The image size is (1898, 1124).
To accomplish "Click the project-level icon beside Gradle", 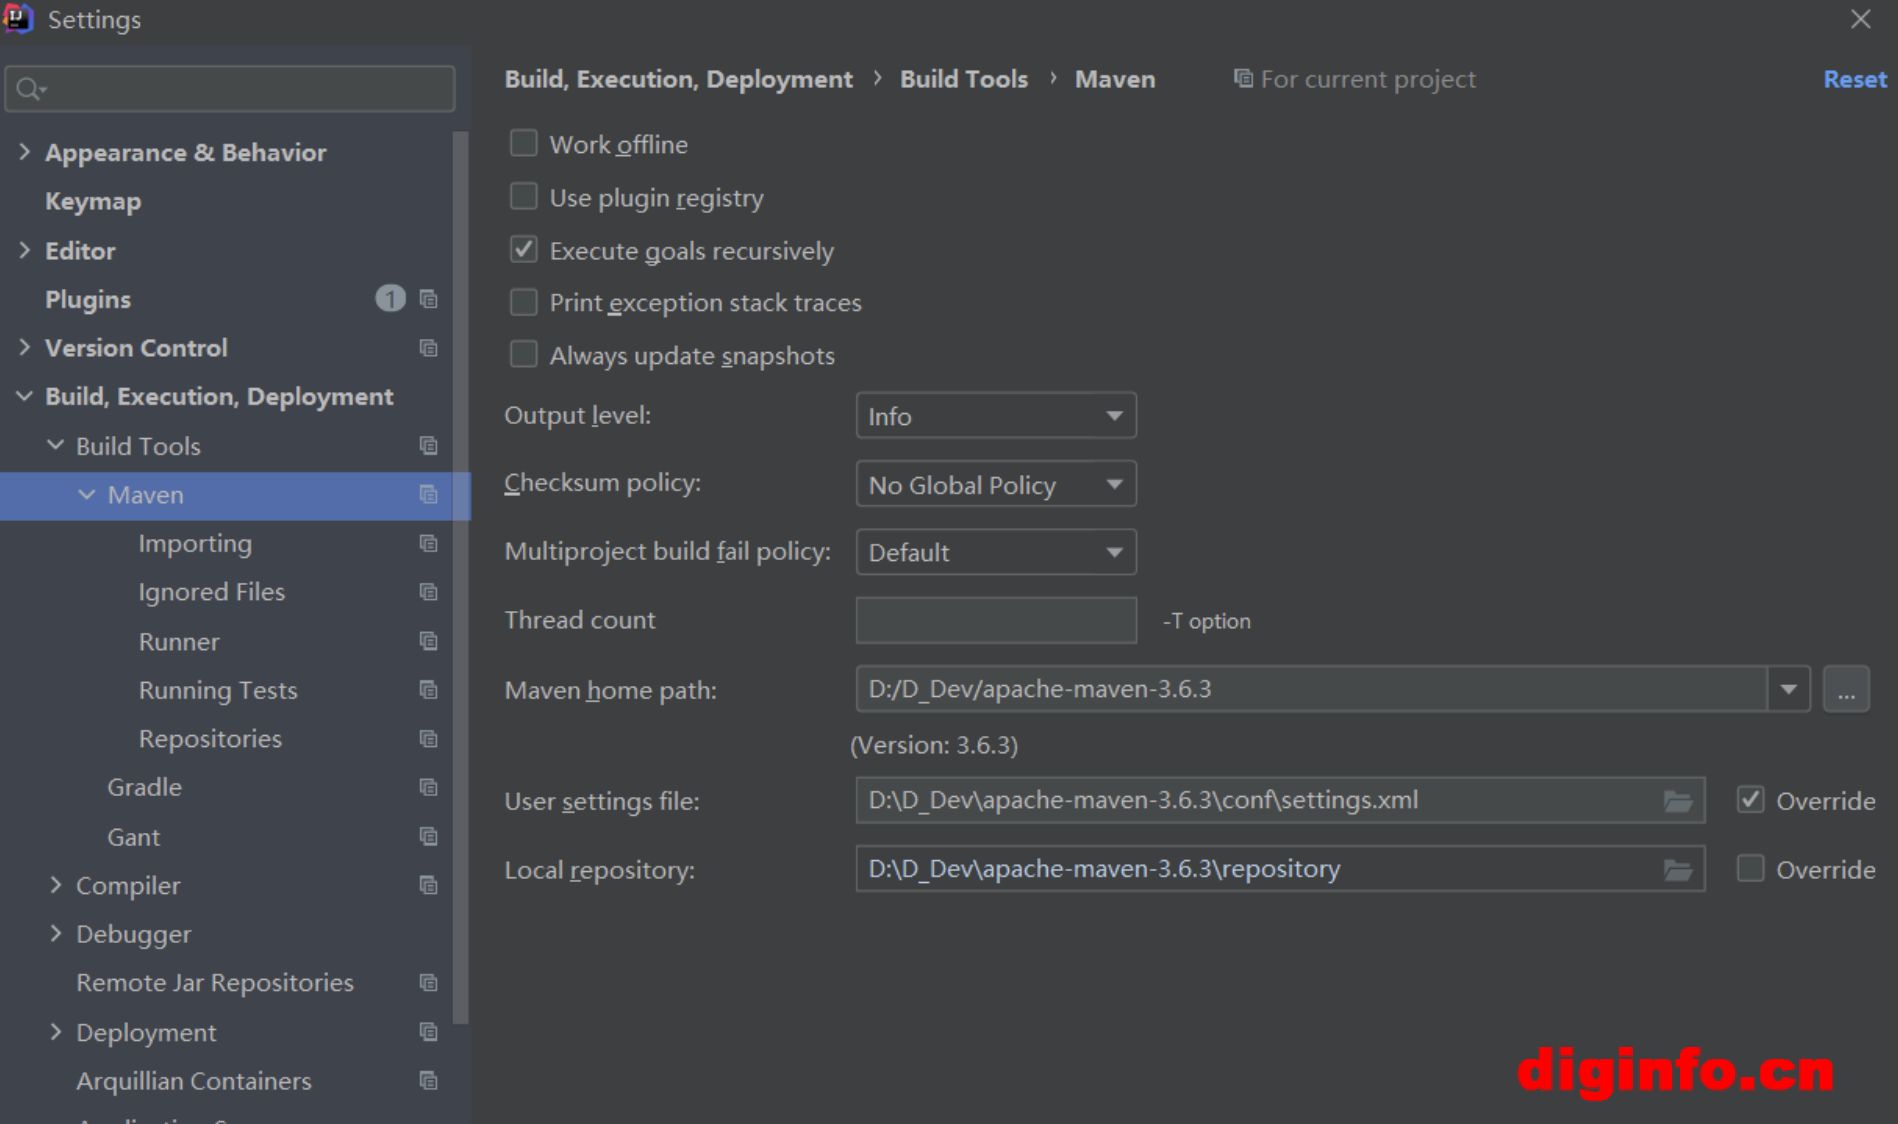I will pyautogui.click(x=428, y=787).
